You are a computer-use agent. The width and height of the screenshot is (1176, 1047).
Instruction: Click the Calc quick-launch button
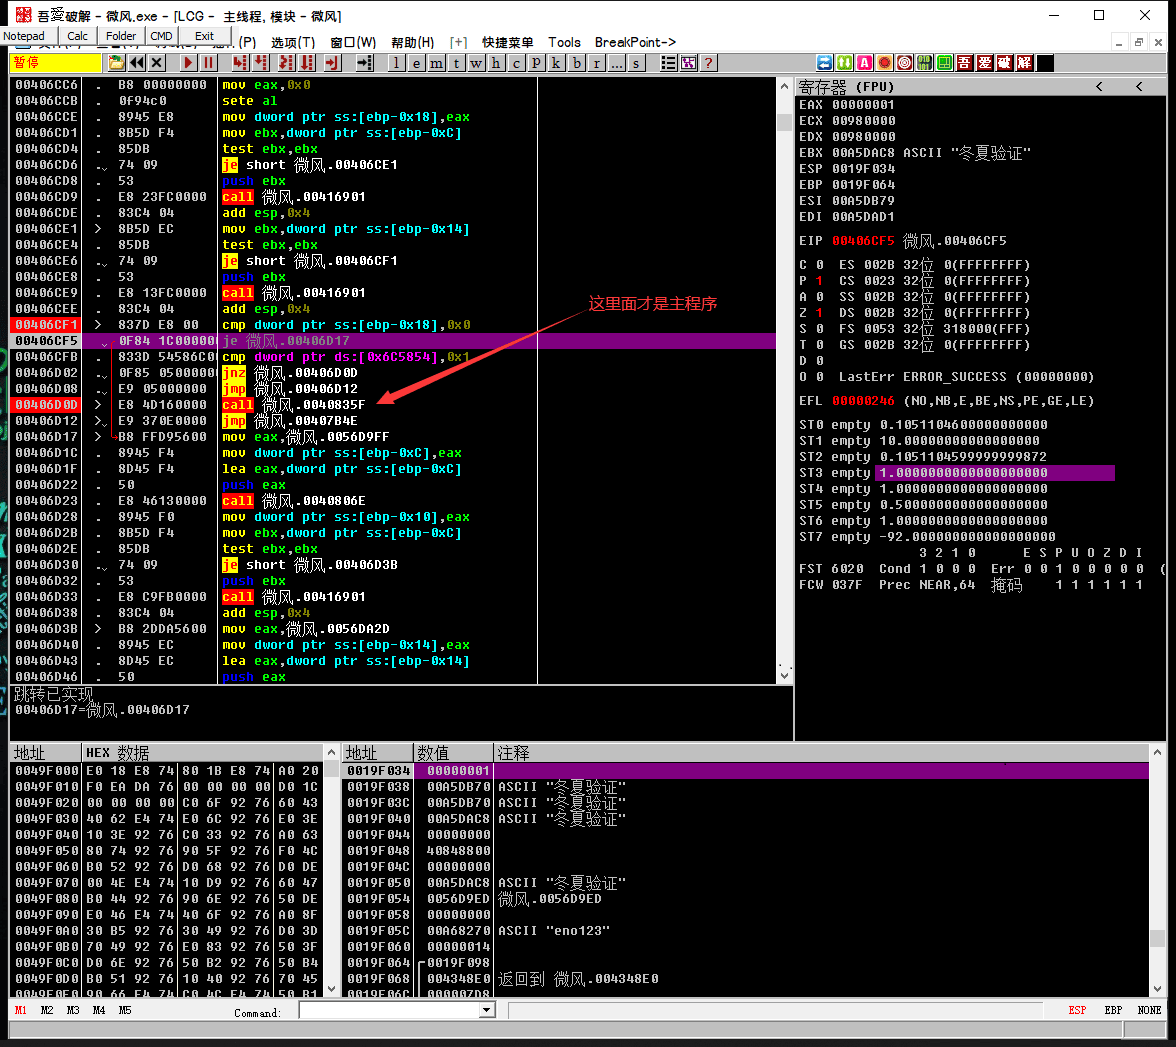[x=77, y=36]
